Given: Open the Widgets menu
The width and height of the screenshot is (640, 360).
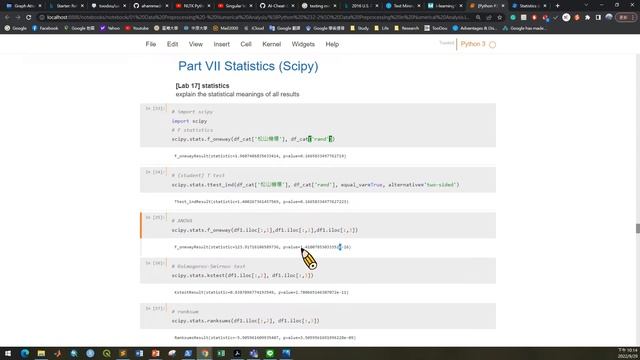Looking at the screenshot, I should [x=303, y=44].
